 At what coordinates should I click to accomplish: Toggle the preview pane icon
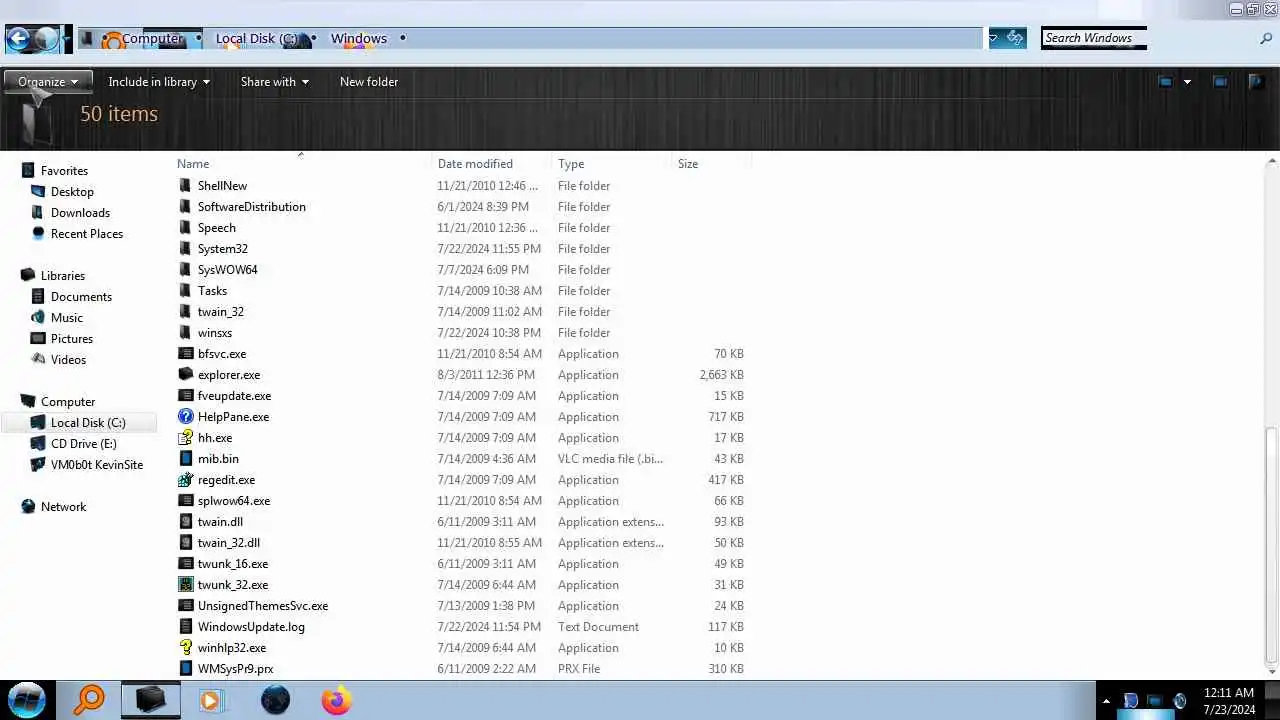tap(1220, 82)
